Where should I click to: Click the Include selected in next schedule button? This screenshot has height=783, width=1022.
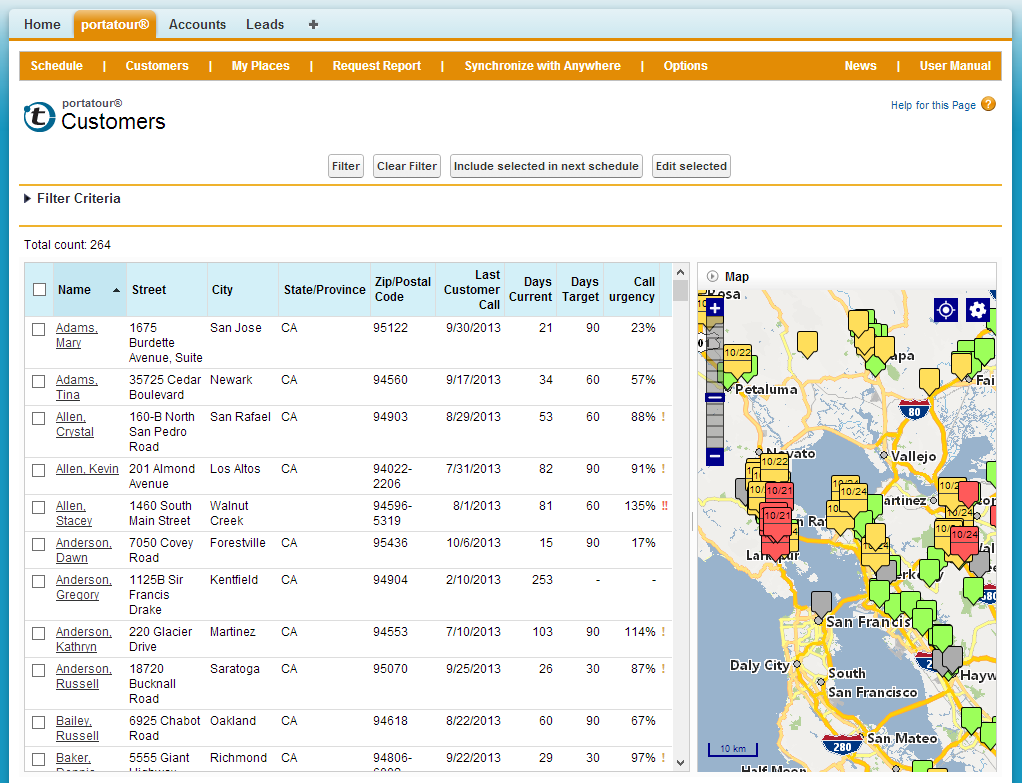pyautogui.click(x=546, y=166)
